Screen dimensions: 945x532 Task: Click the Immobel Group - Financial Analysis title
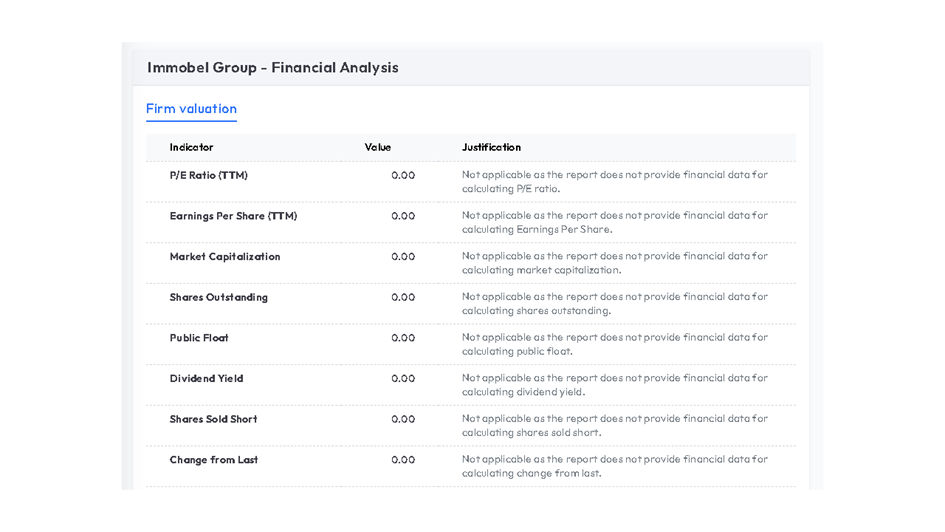(272, 68)
